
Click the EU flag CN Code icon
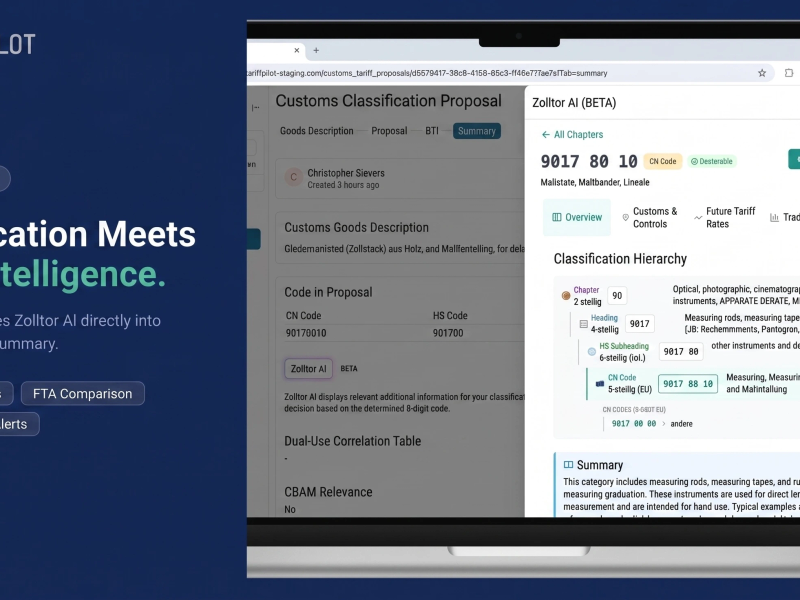[600, 384]
